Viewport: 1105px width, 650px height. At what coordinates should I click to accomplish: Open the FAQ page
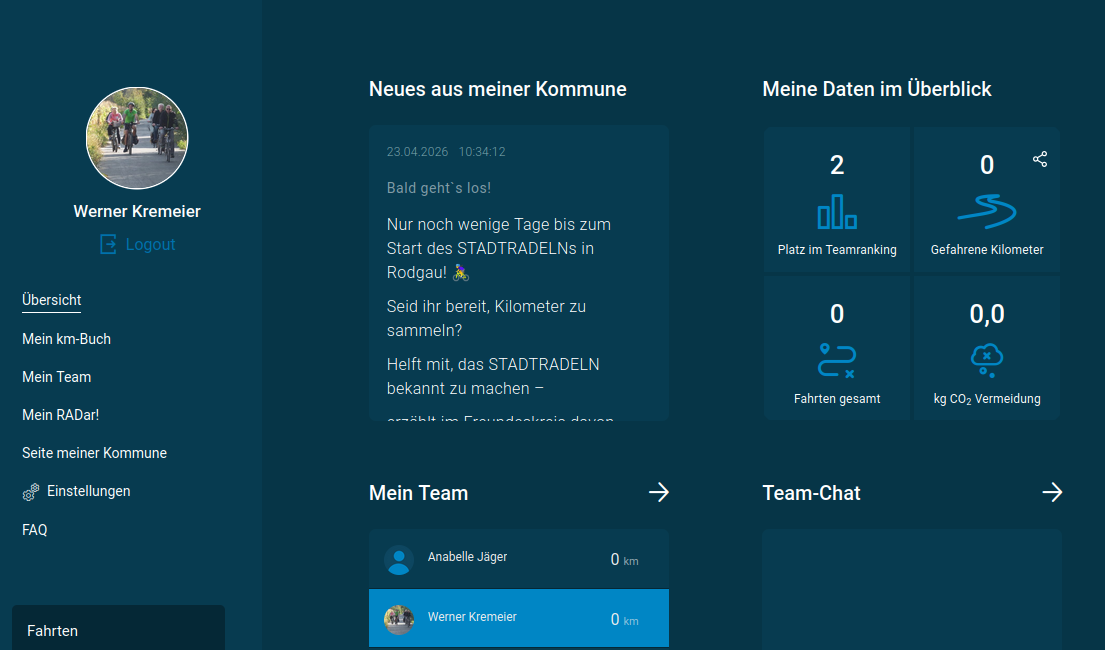point(35,530)
